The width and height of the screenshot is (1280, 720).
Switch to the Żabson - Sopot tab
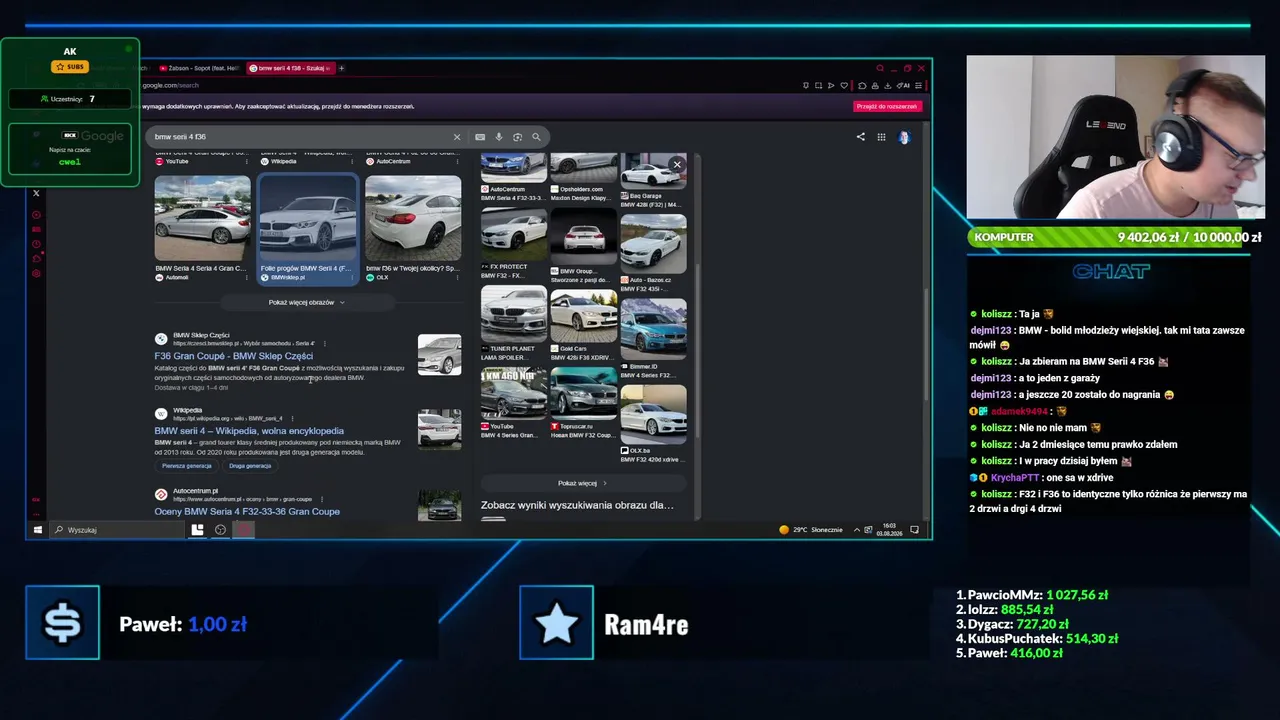pyautogui.click(x=199, y=68)
